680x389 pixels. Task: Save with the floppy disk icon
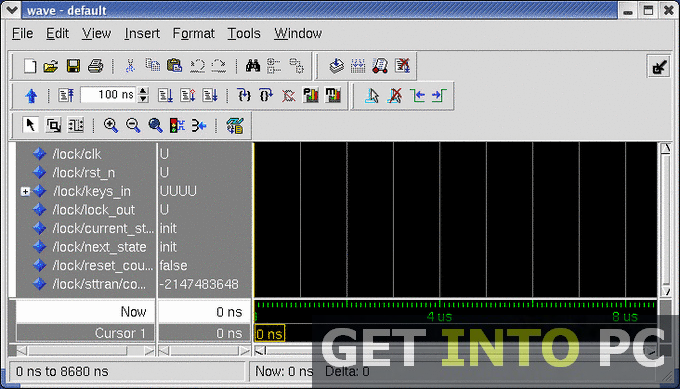(73, 66)
